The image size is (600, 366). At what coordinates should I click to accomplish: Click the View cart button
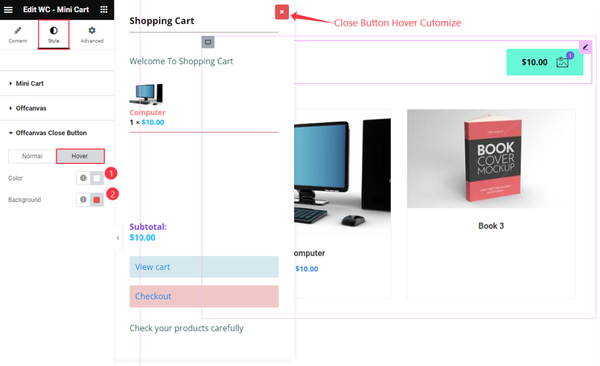[204, 267]
